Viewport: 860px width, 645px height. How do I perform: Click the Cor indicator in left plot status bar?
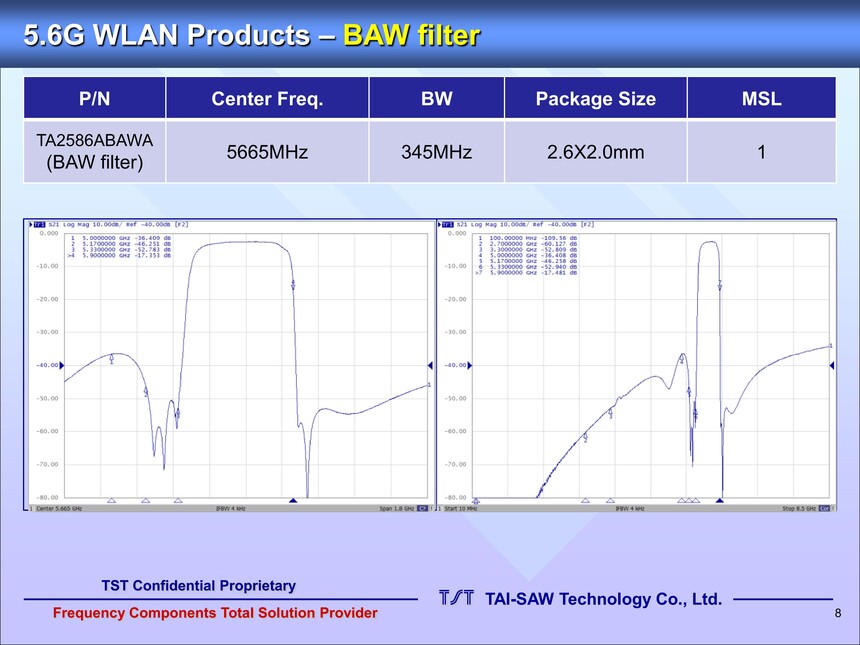click(422, 508)
